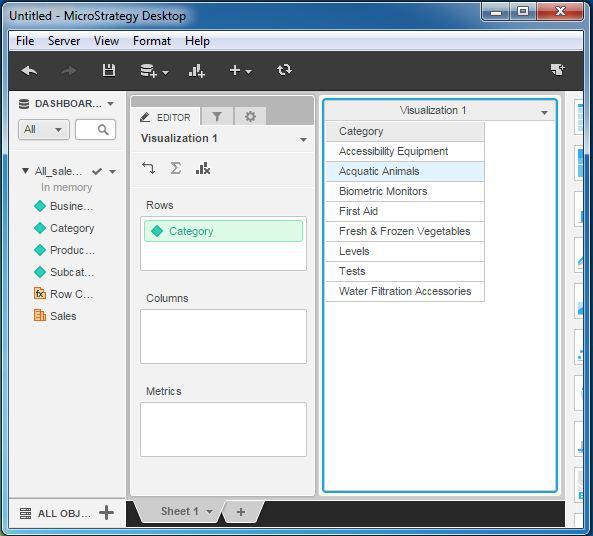This screenshot has width=593, height=536.
Task: Insert a new visualization via chart icon
Action: (x=197, y=70)
